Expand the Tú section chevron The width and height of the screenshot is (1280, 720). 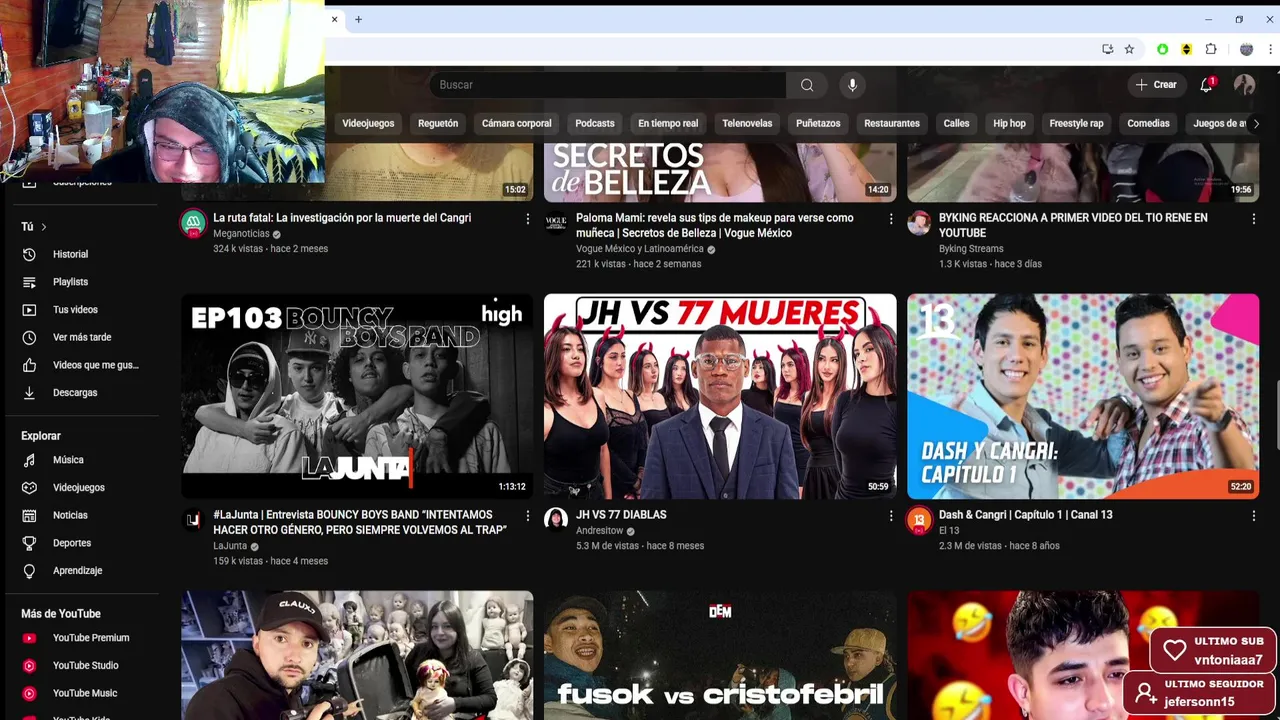pyautogui.click(x=44, y=227)
